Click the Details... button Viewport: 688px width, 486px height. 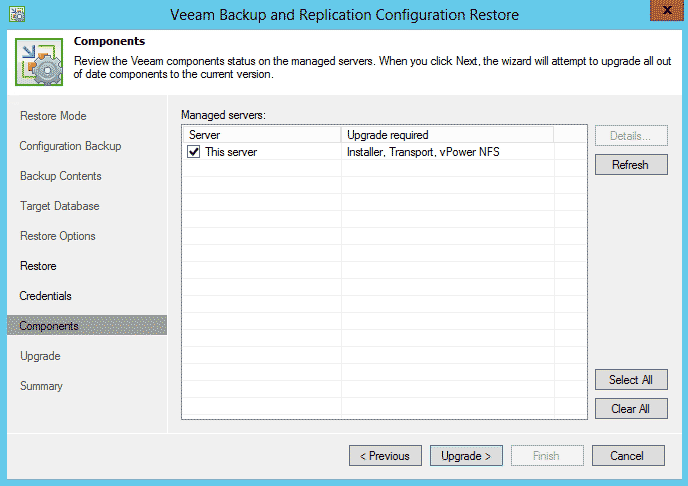click(631, 136)
